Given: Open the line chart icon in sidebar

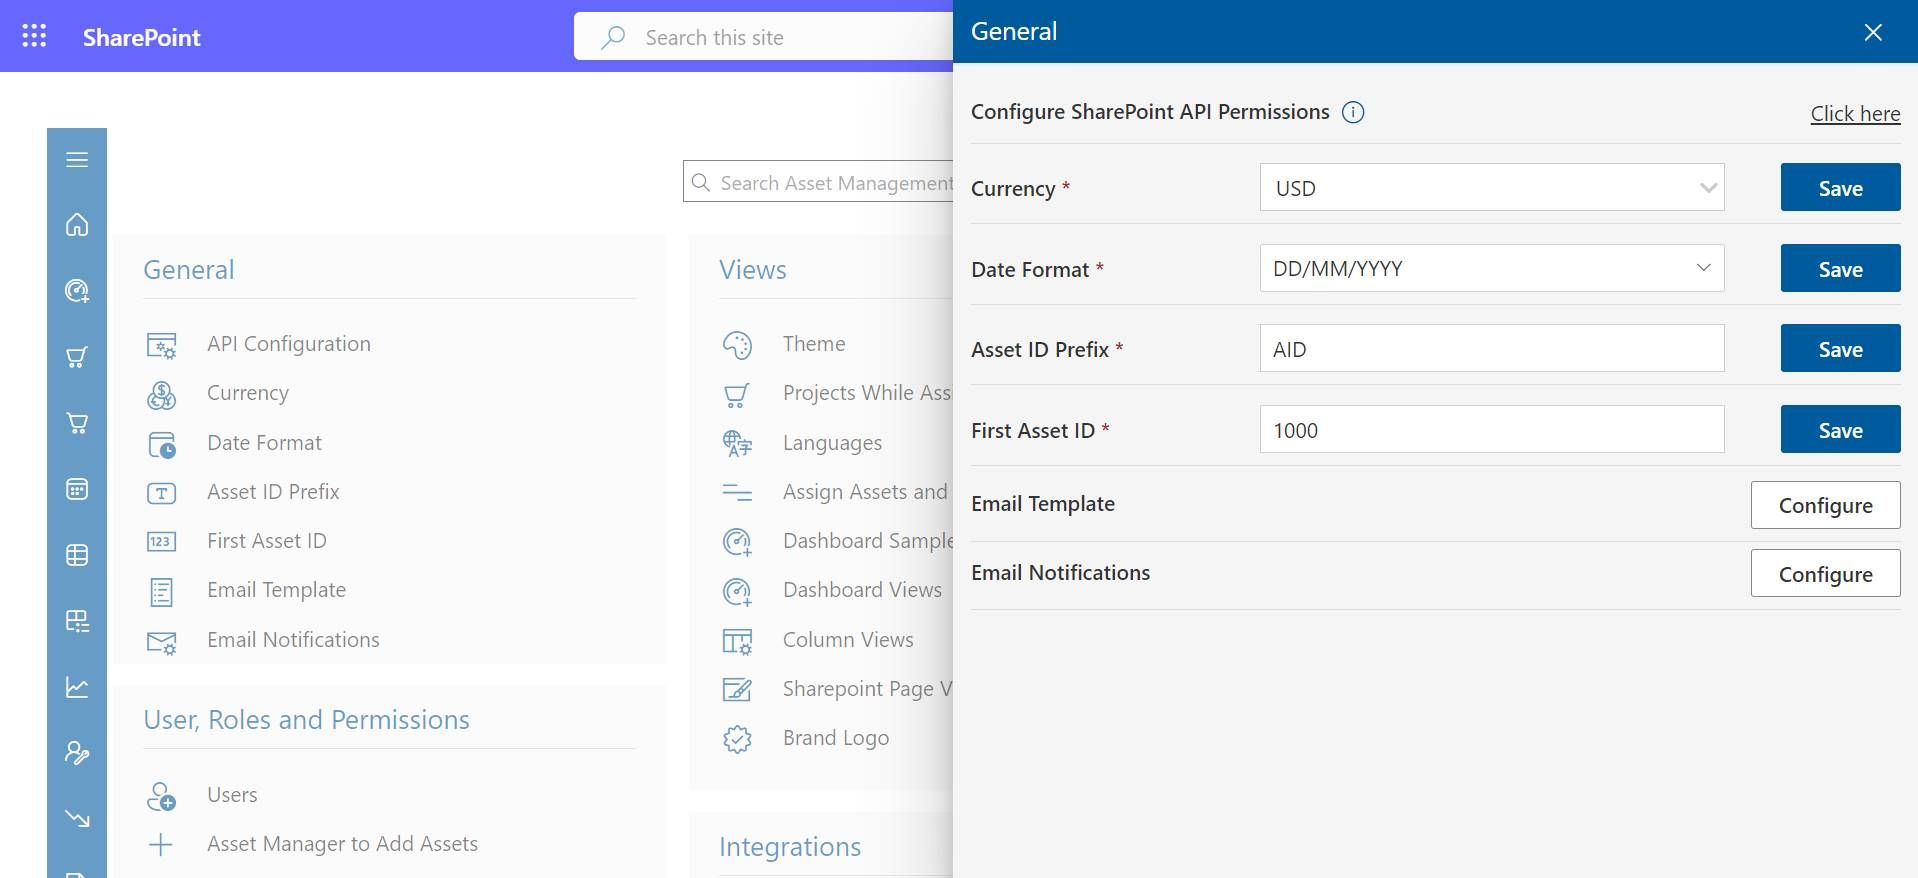Looking at the screenshot, I should [77, 687].
